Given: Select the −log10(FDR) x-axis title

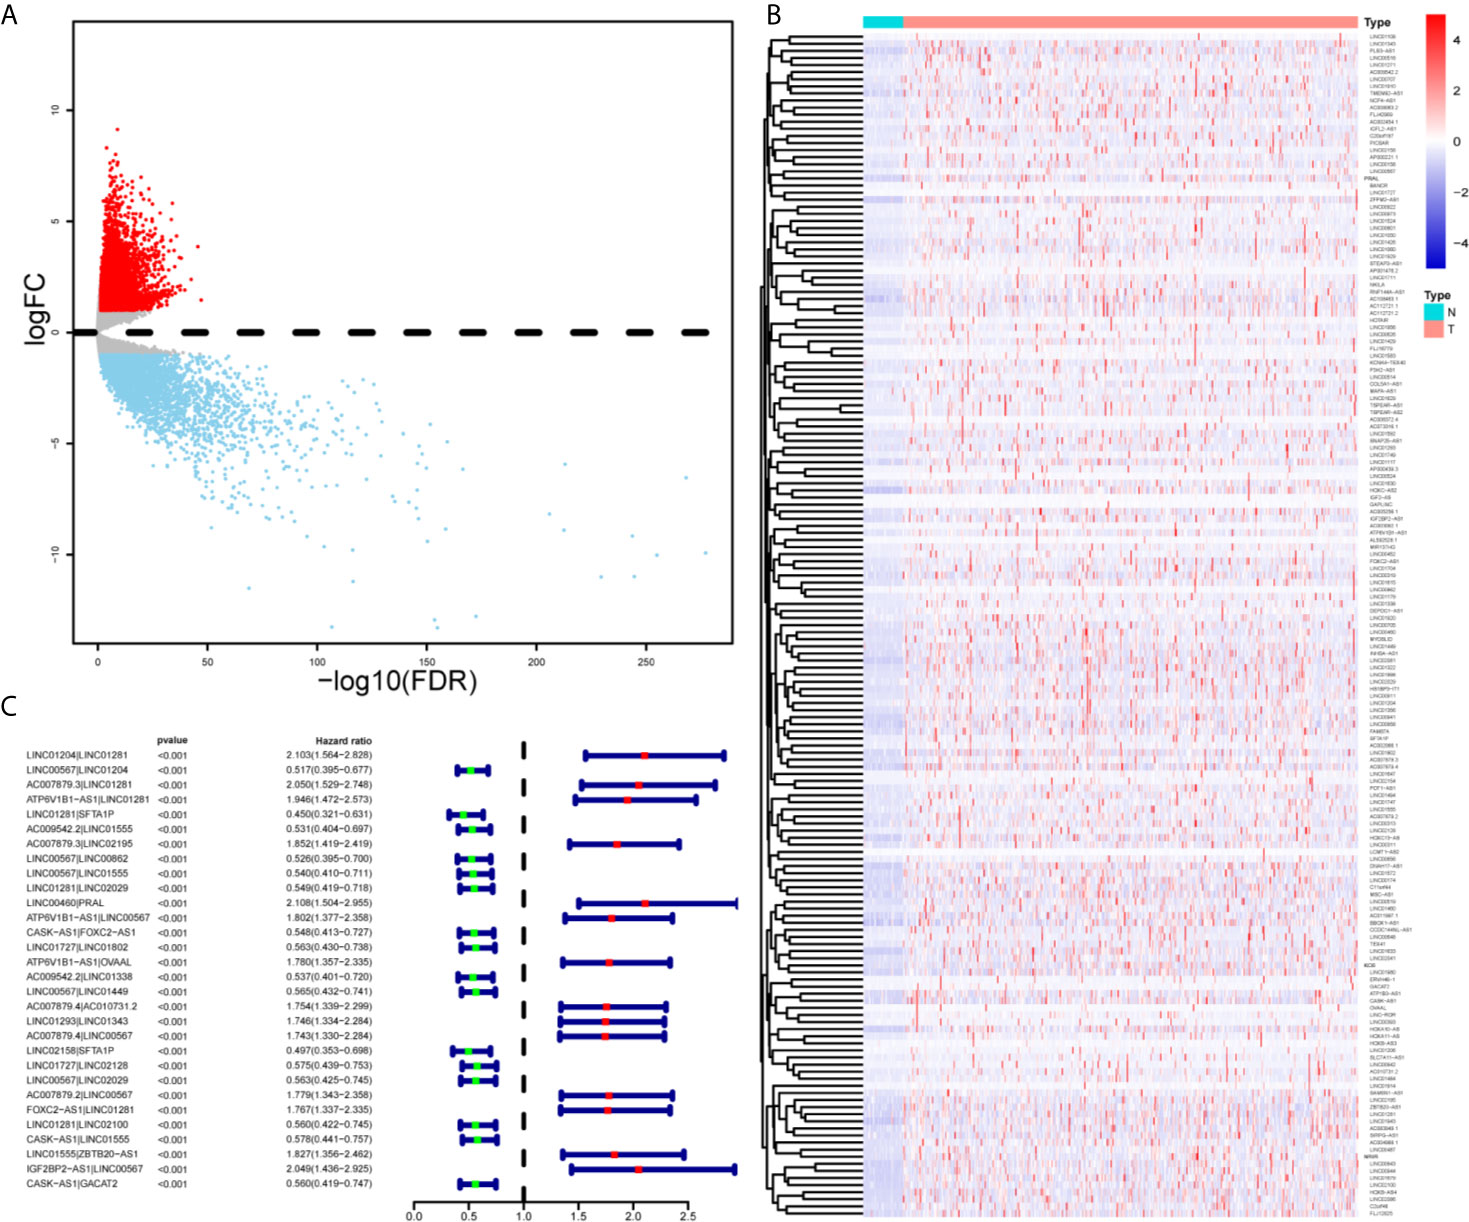Looking at the screenshot, I should click(x=396, y=681).
